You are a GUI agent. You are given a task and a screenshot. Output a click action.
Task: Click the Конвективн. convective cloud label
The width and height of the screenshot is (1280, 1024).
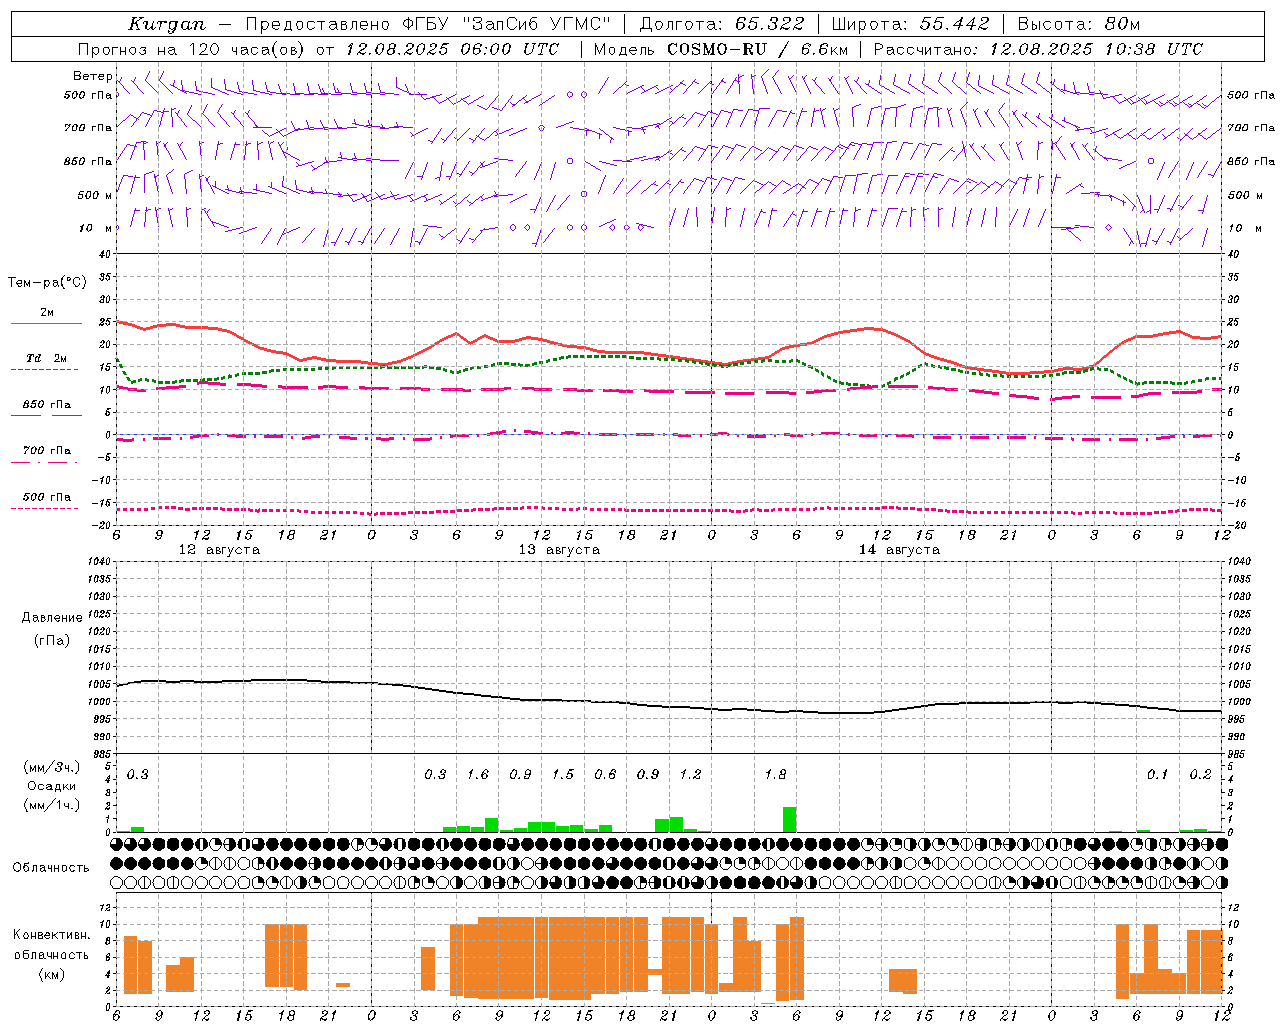(x=51, y=935)
